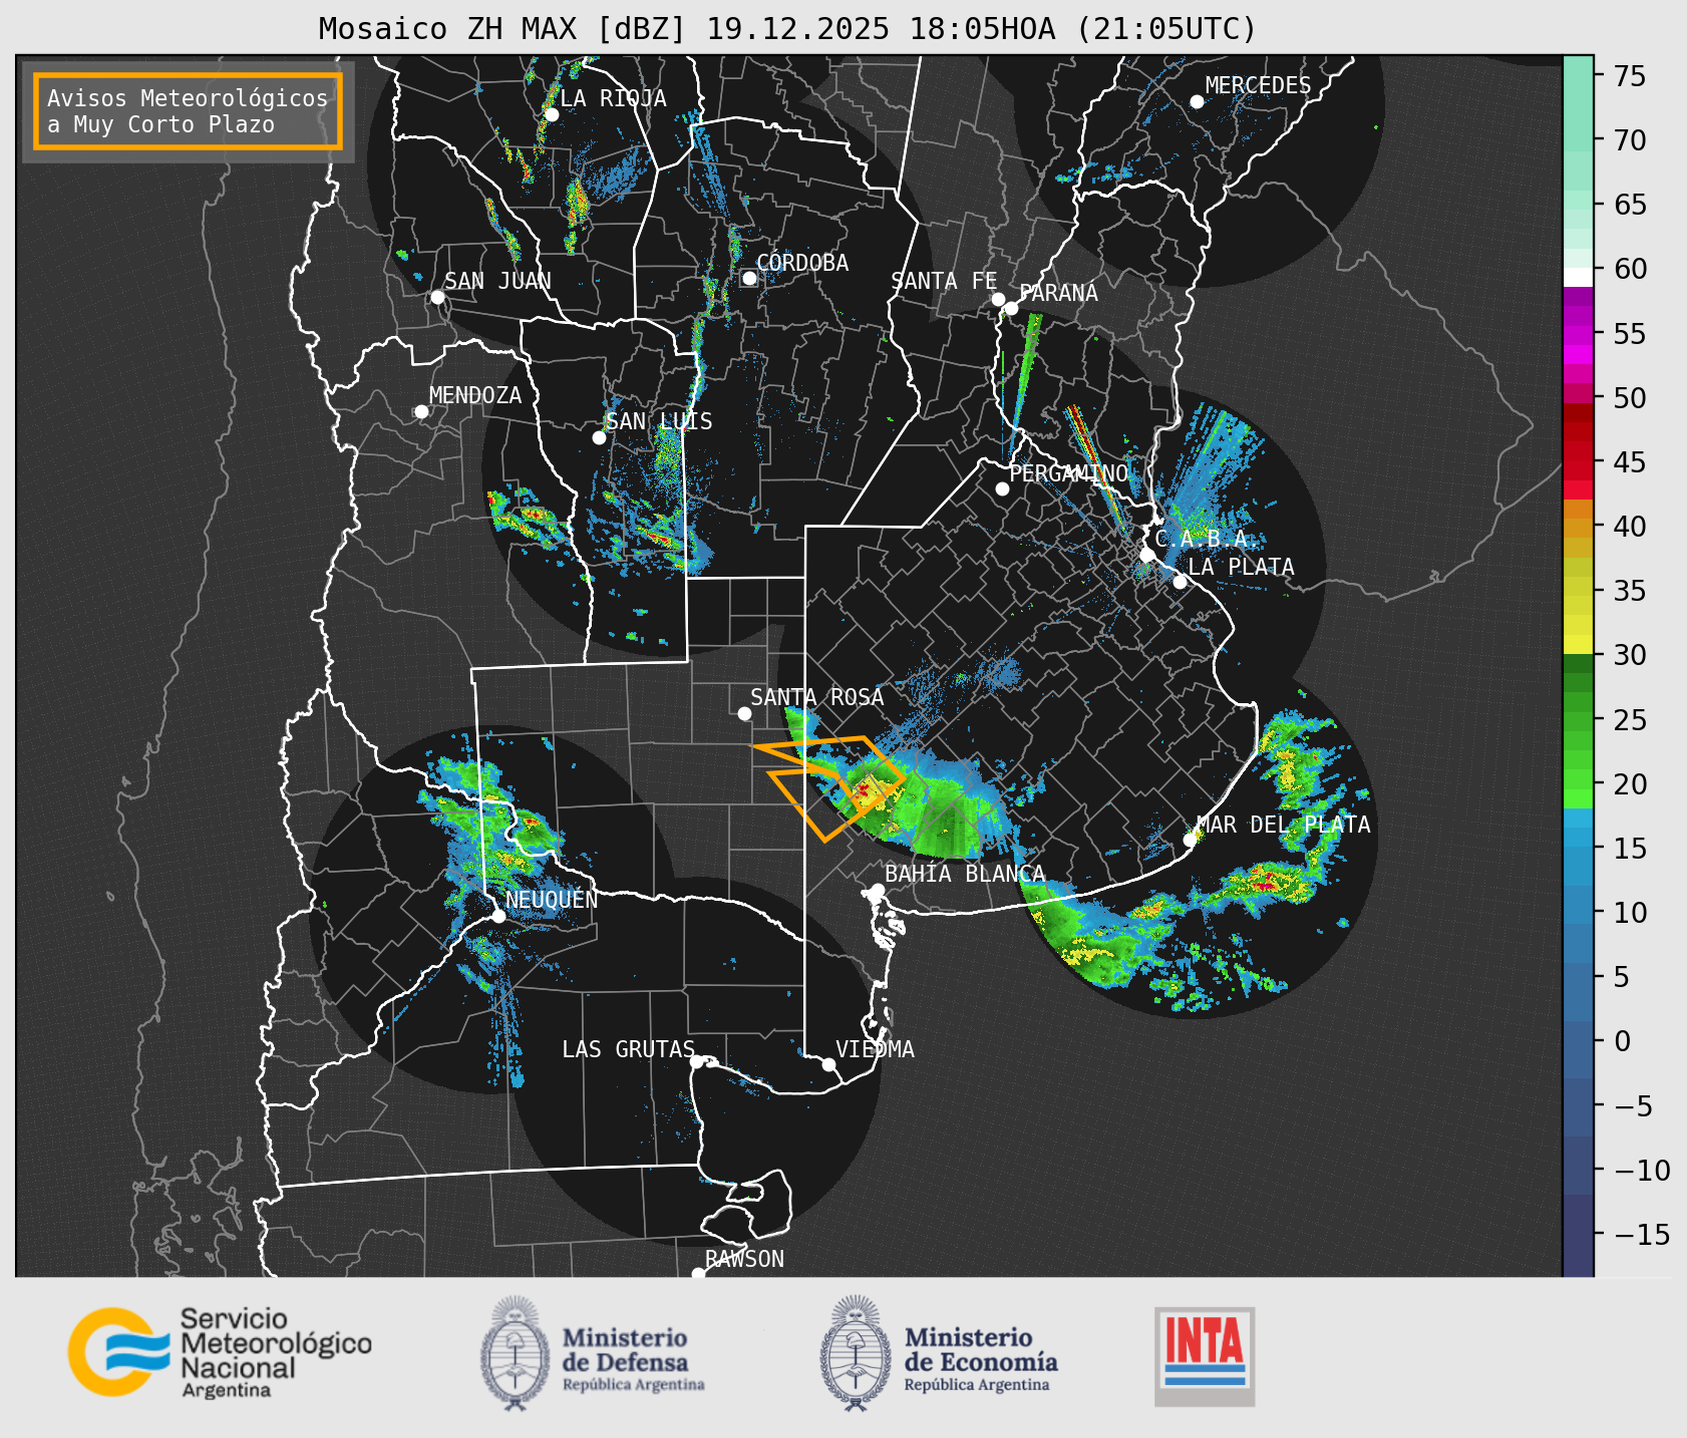Click the SAN JUAN city marker dot
Image resolution: width=1687 pixels, height=1438 pixels.
click(x=437, y=297)
